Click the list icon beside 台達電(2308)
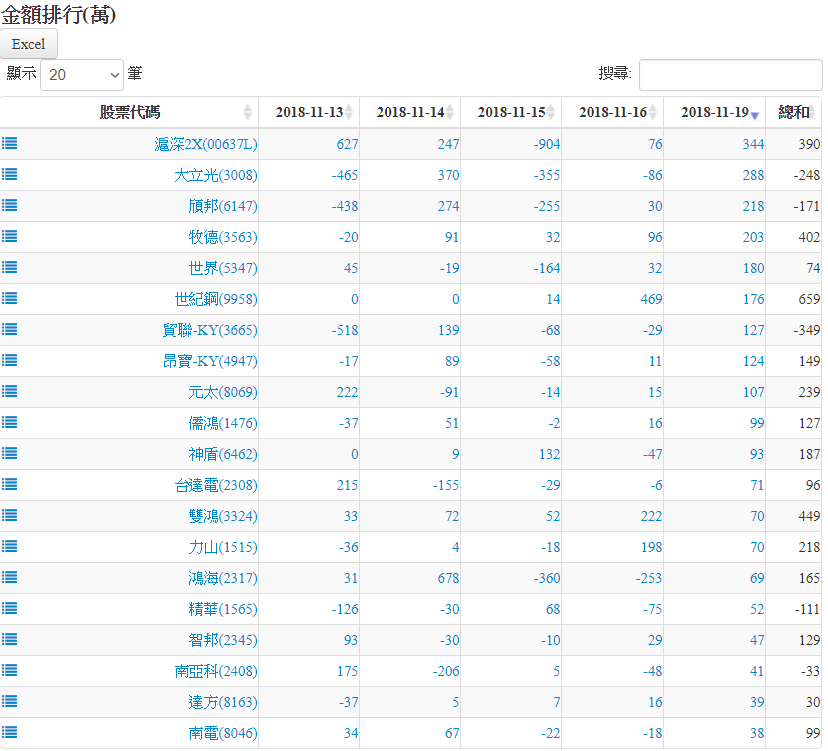 point(9,485)
